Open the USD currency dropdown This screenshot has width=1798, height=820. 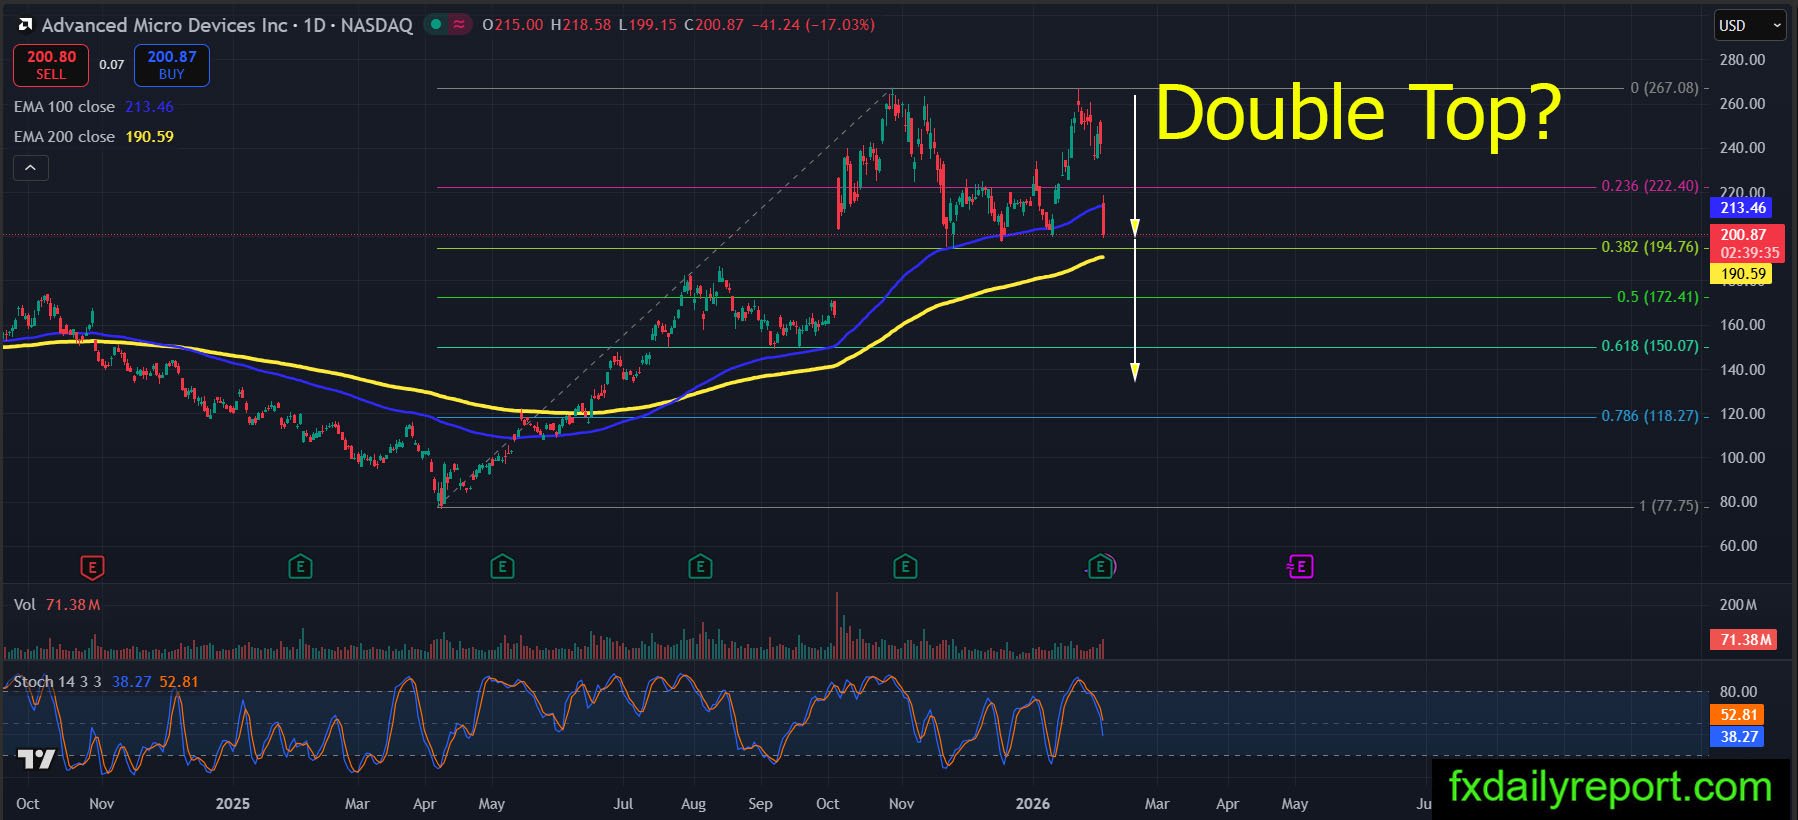(x=1751, y=26)
